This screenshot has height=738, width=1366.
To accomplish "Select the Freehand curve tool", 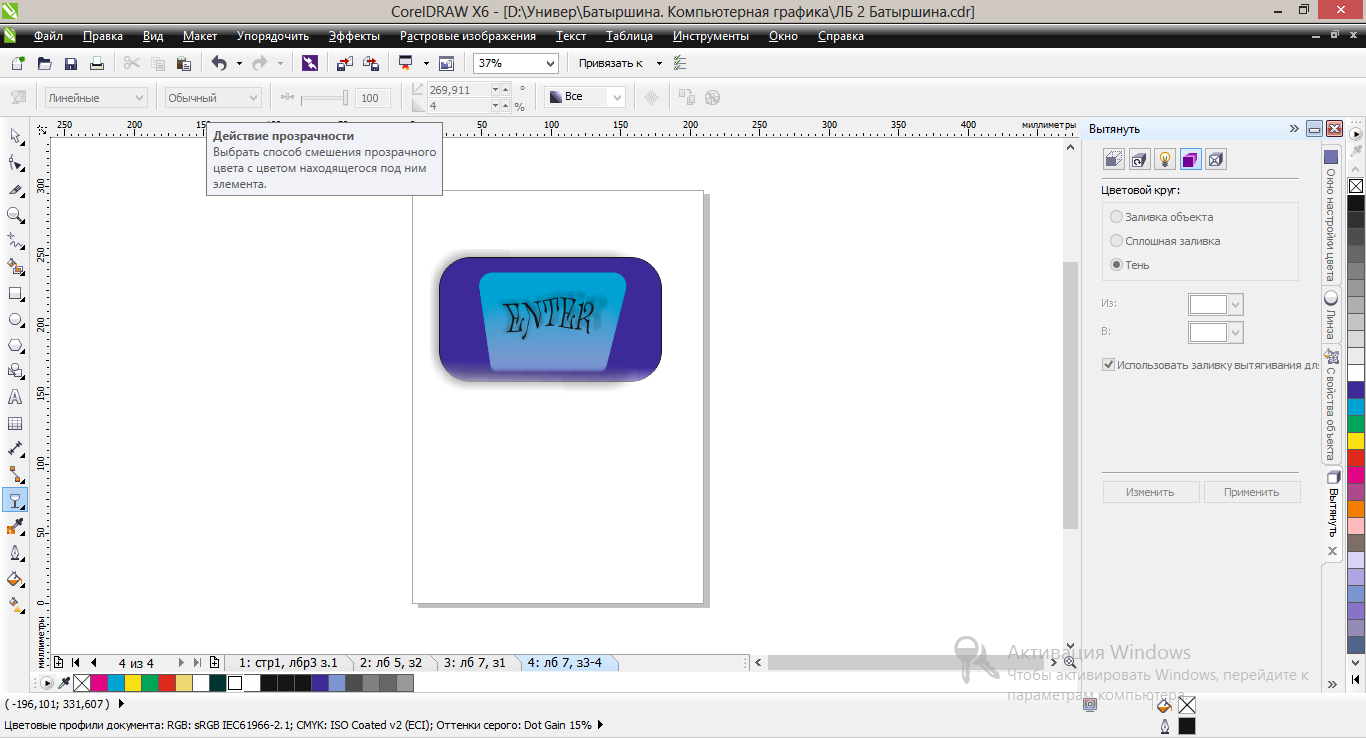I will coord(15,241).
